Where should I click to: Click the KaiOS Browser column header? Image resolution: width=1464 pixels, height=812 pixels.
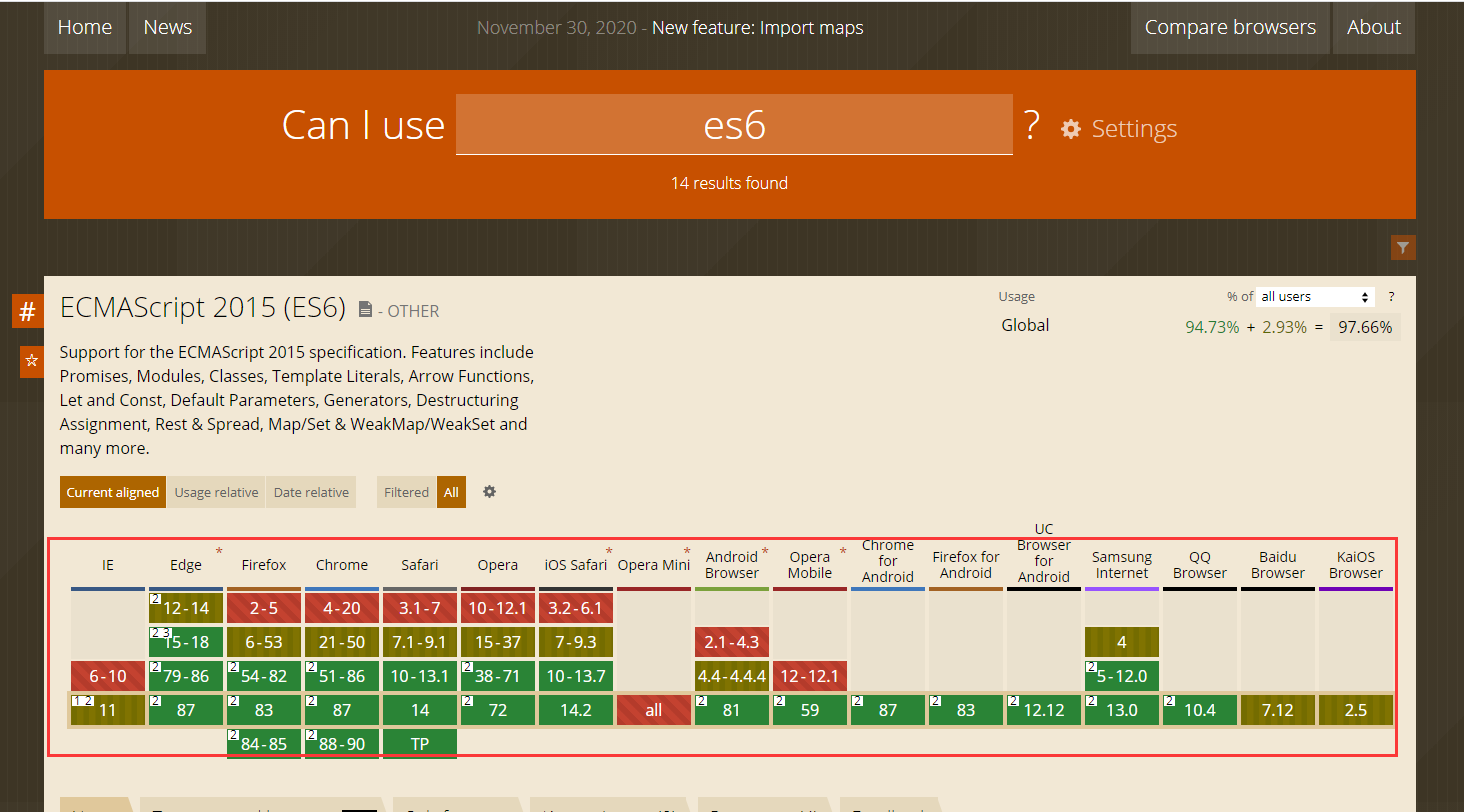coord(1356,565)
